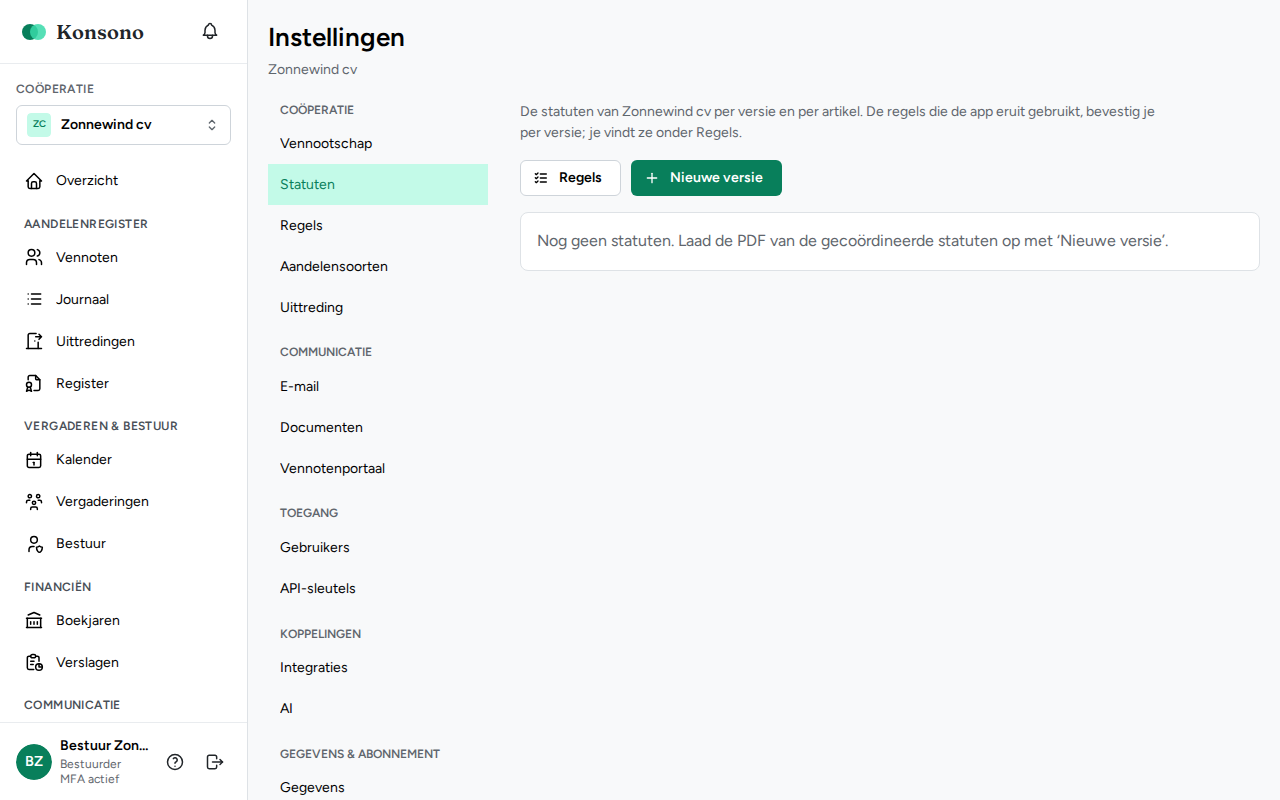The image size is (1280, 800).
Task: Open Regels in settings menu
Action: [x=378, y=226]
